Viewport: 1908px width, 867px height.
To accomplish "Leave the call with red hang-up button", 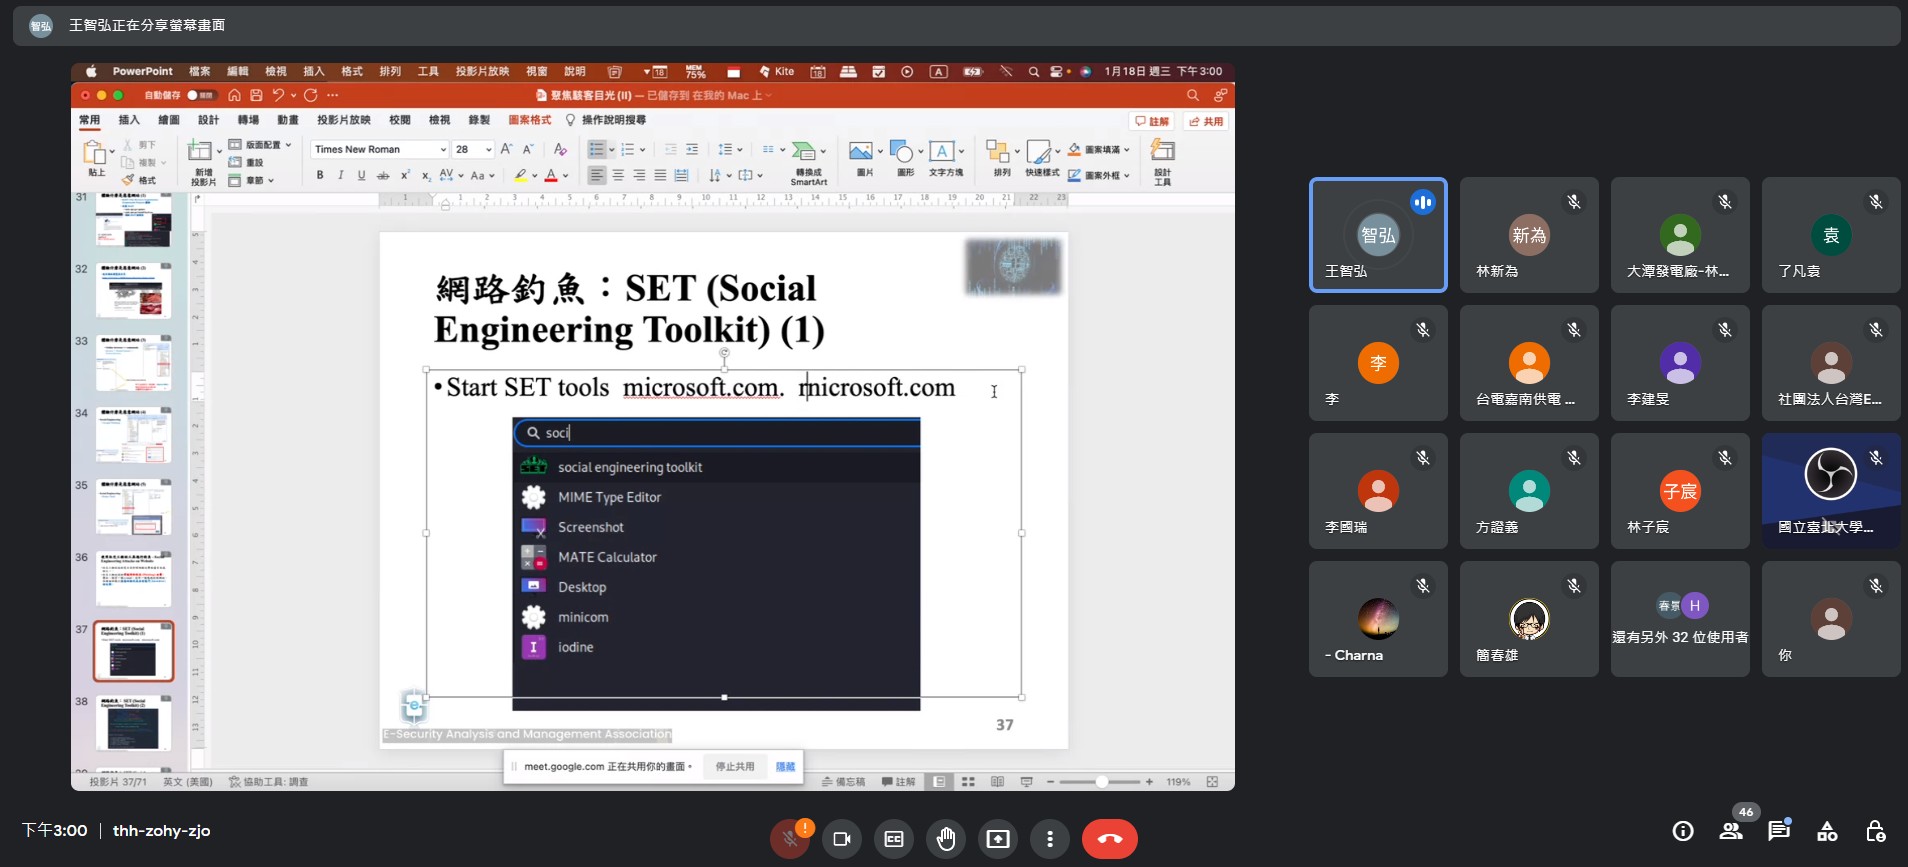I will click(1110, 838).
